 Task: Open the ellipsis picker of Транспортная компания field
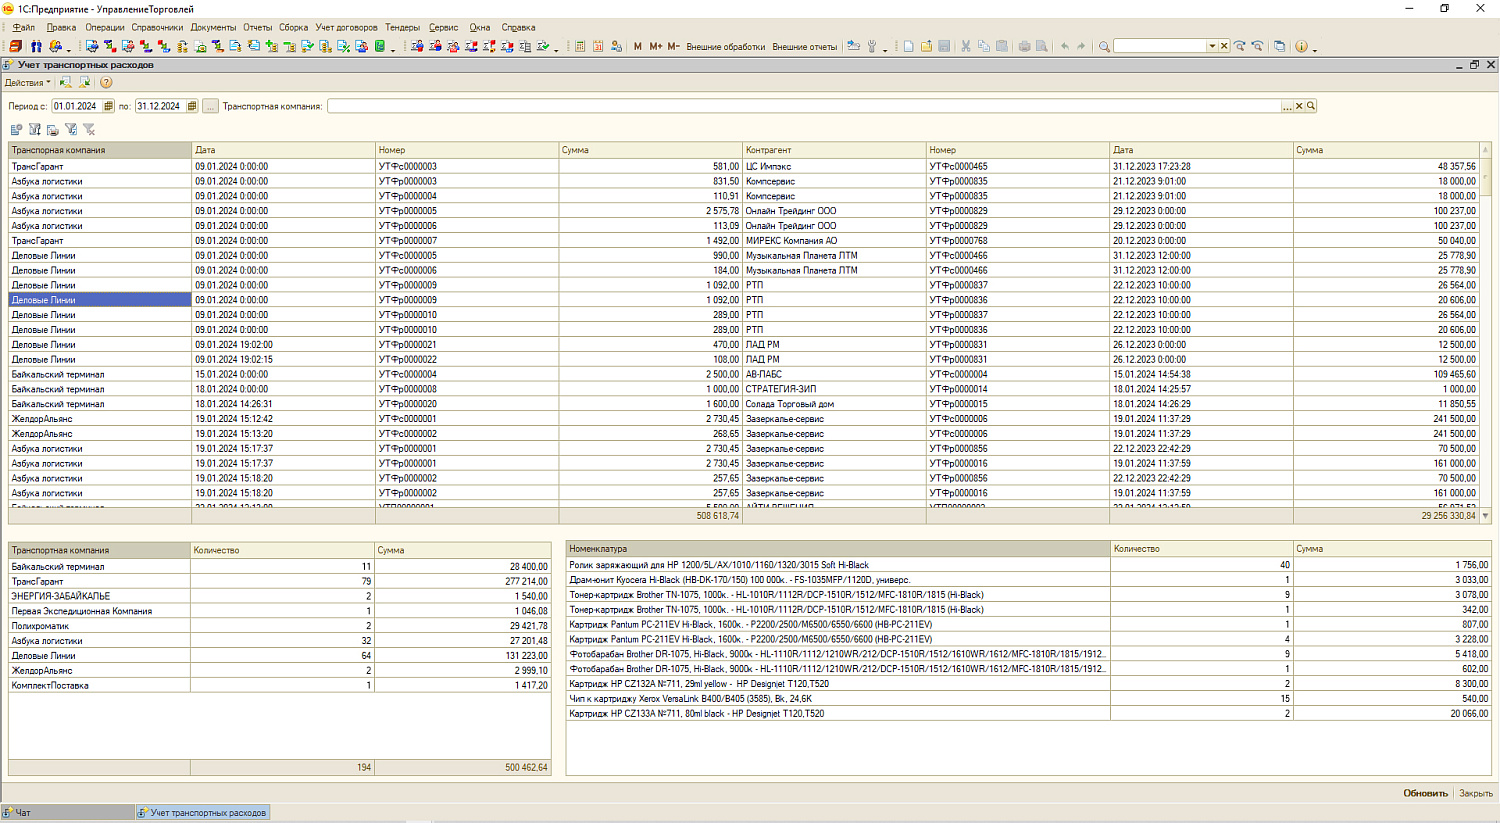click(1287, 106)
